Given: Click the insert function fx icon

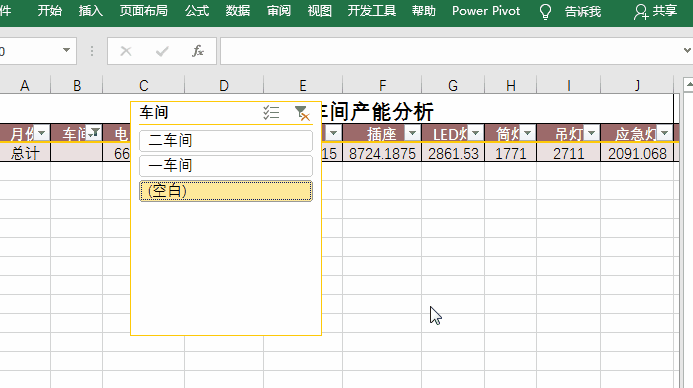Looking at the screenshot, I should coord(198,51).
